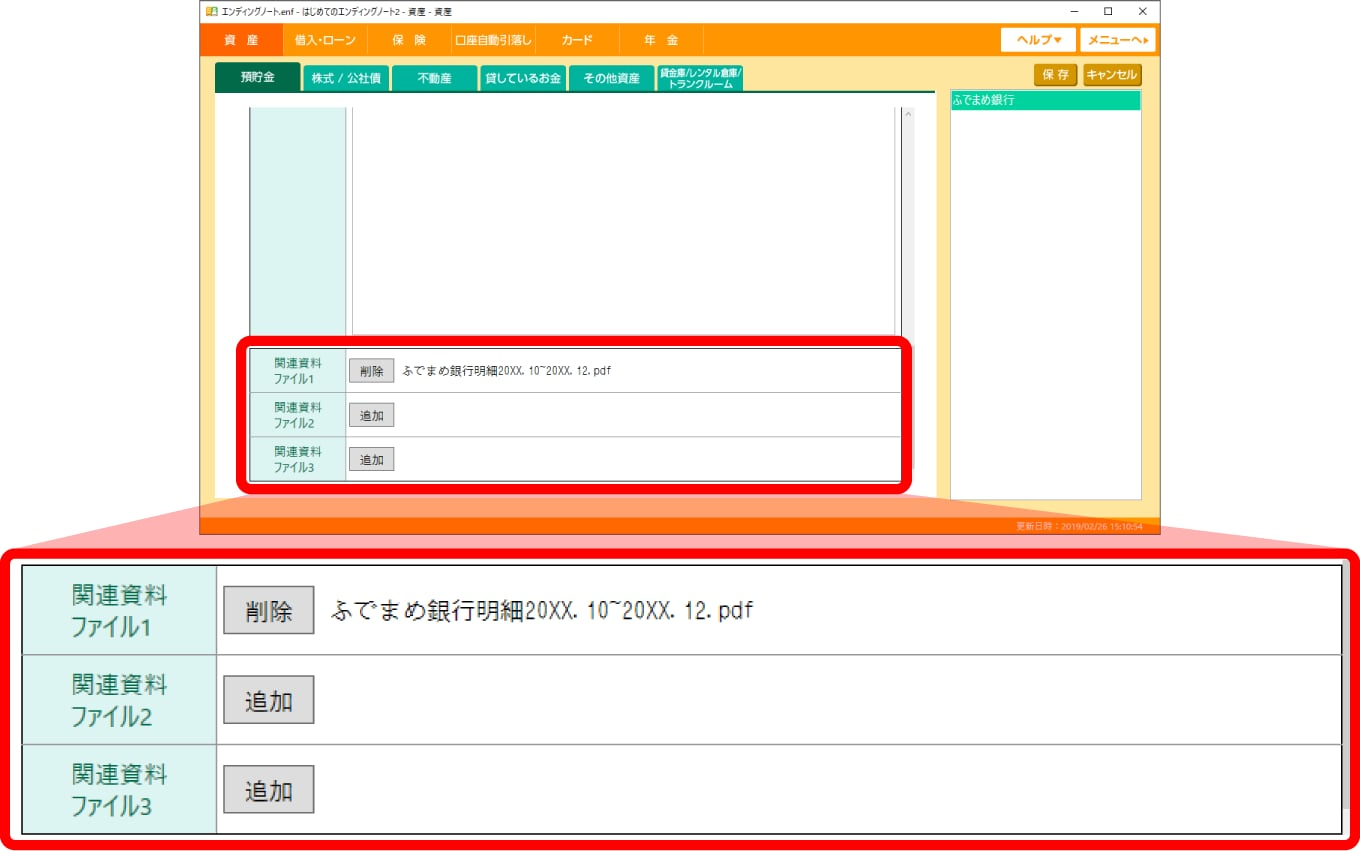Image resolution: width=1360 pixels, height=851 pixels.
Task: Click the メニューへ button
Action: click(1117, 40)
